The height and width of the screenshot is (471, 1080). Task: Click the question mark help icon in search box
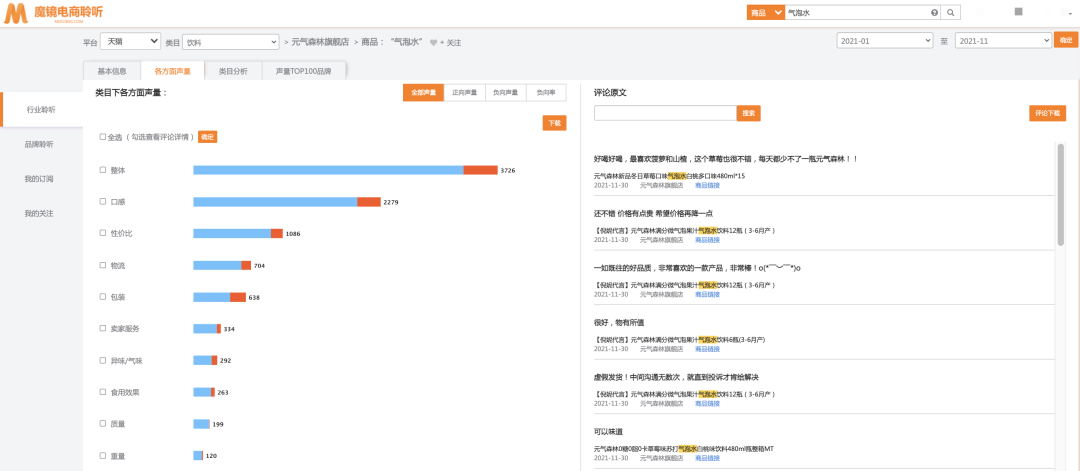[x=935, y=12]
